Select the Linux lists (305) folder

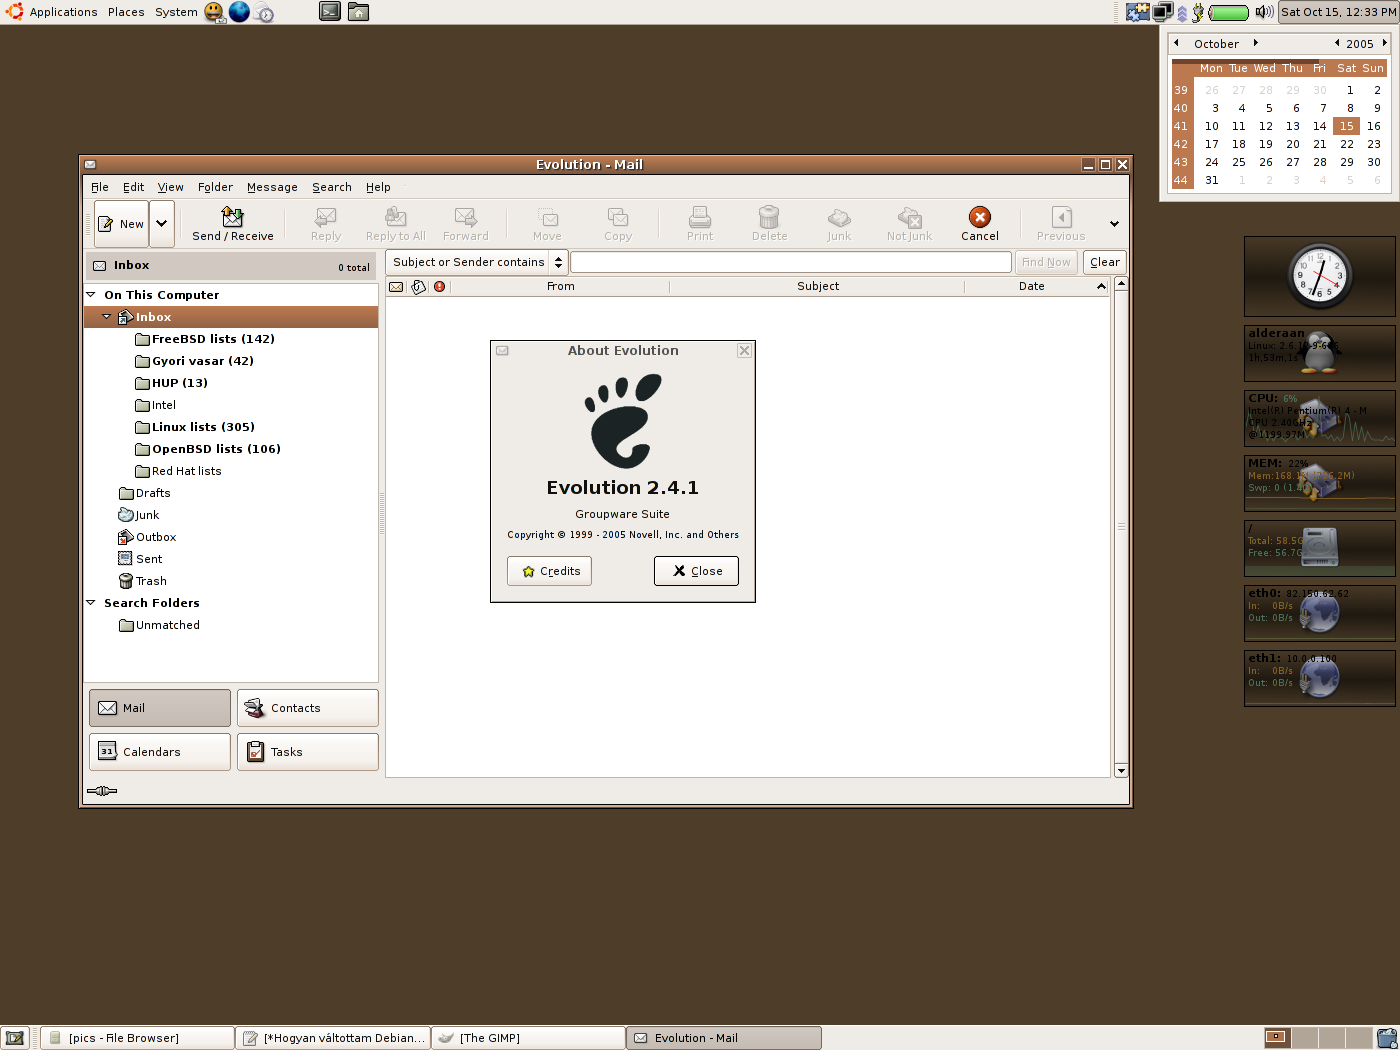203,427
